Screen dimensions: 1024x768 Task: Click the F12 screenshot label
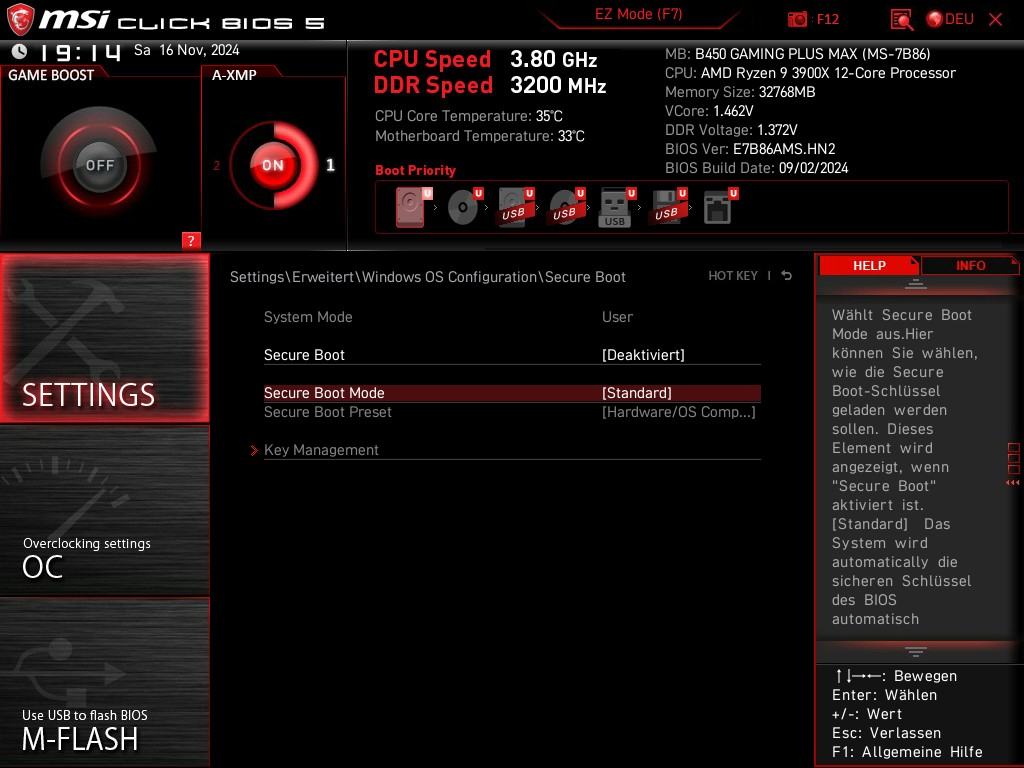(x=827, y=19)
